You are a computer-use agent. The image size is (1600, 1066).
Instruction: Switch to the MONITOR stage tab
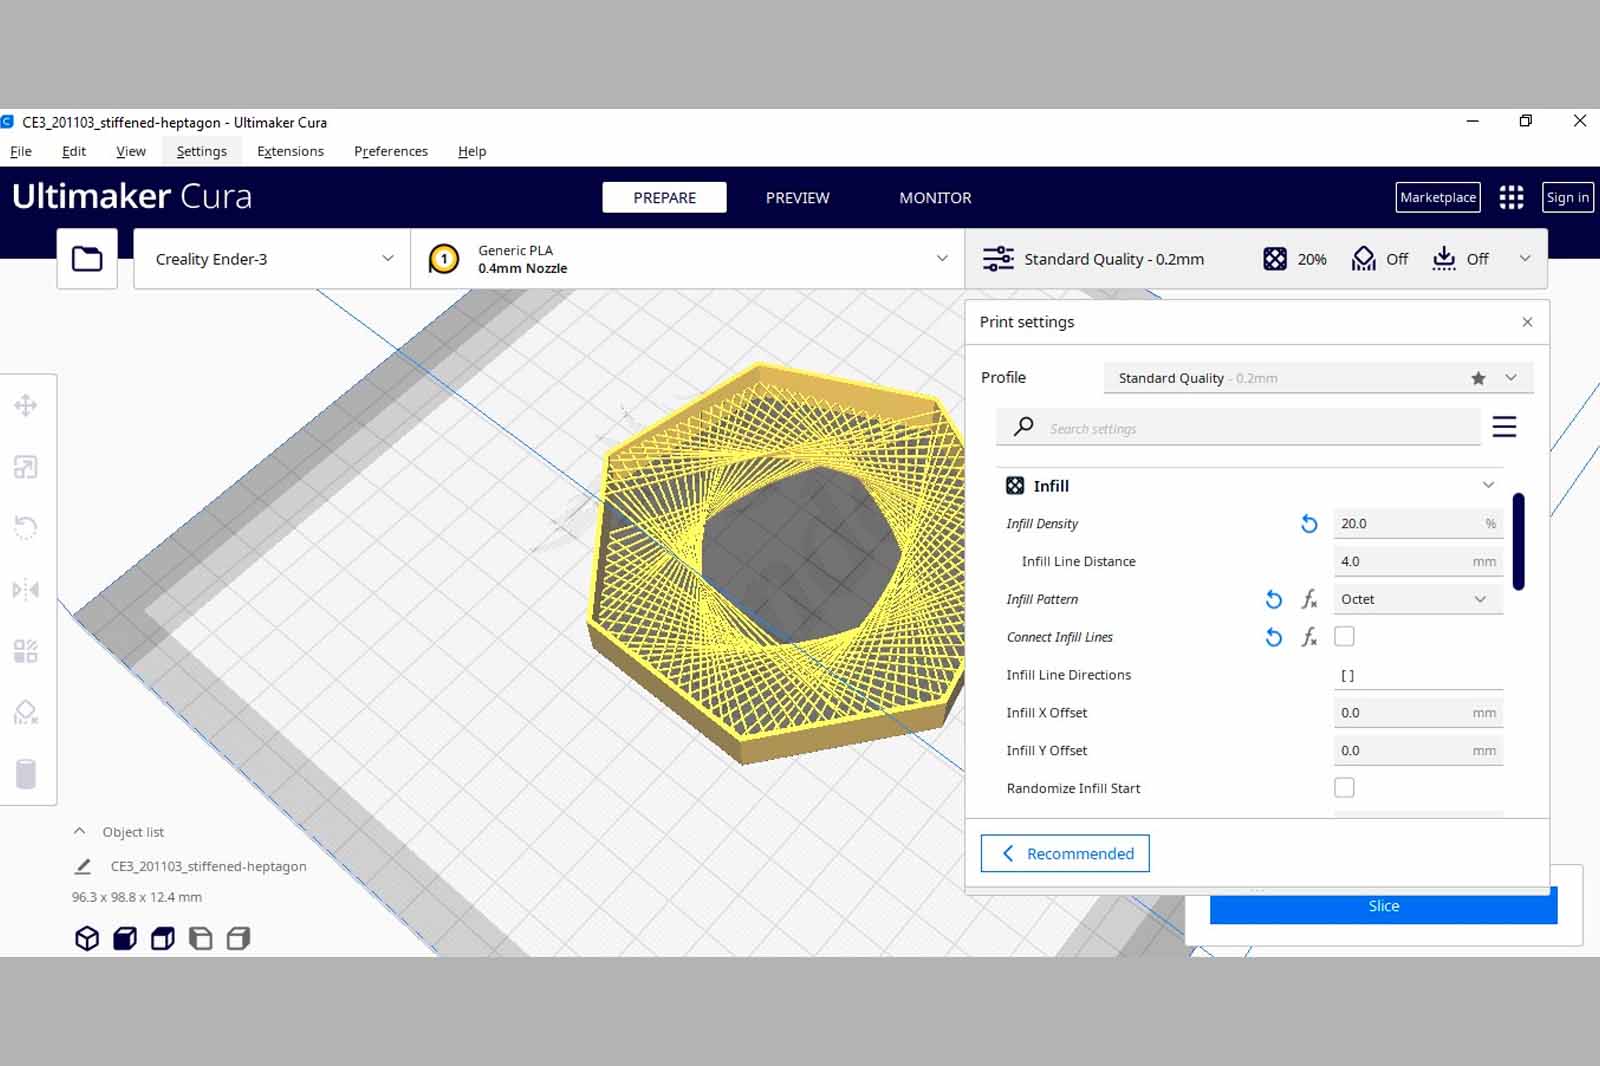(x=935, y=197)
